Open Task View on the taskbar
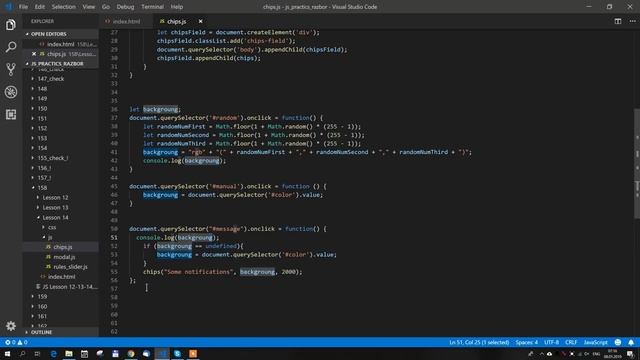640x360 pixels. tap(38, 353)
